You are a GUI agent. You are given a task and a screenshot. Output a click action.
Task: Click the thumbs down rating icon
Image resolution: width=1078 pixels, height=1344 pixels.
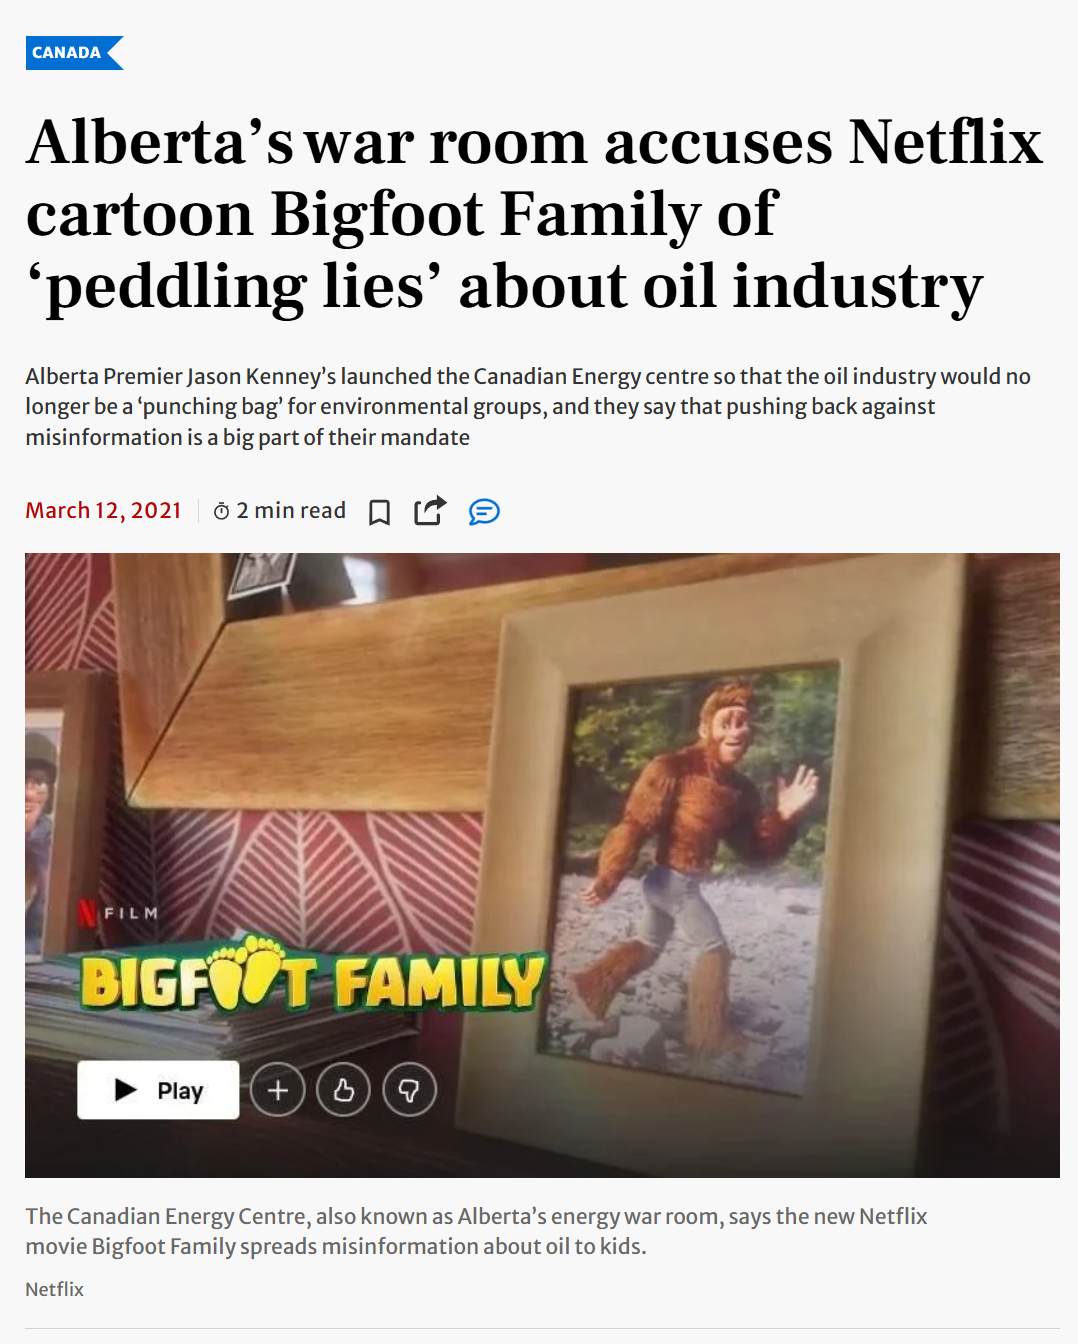pos(409,1090)
